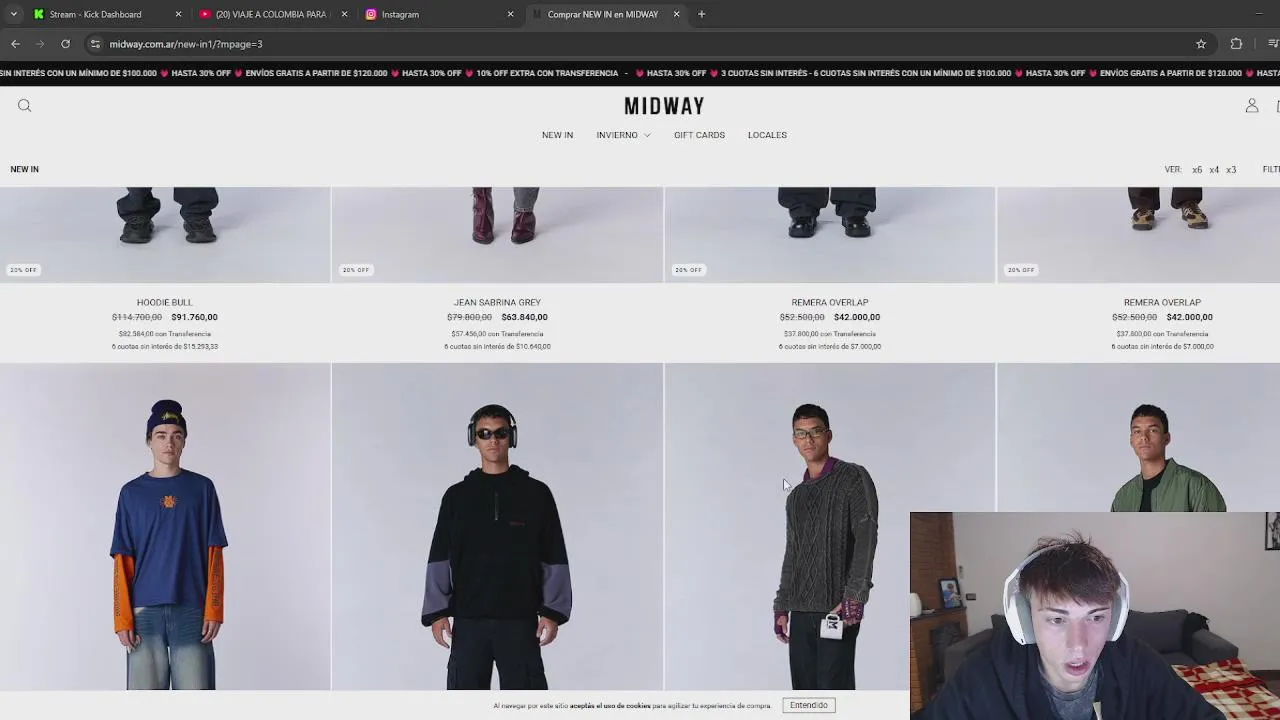Click the 20% OFF badge on HOODIE BULL

coord(23,270)
